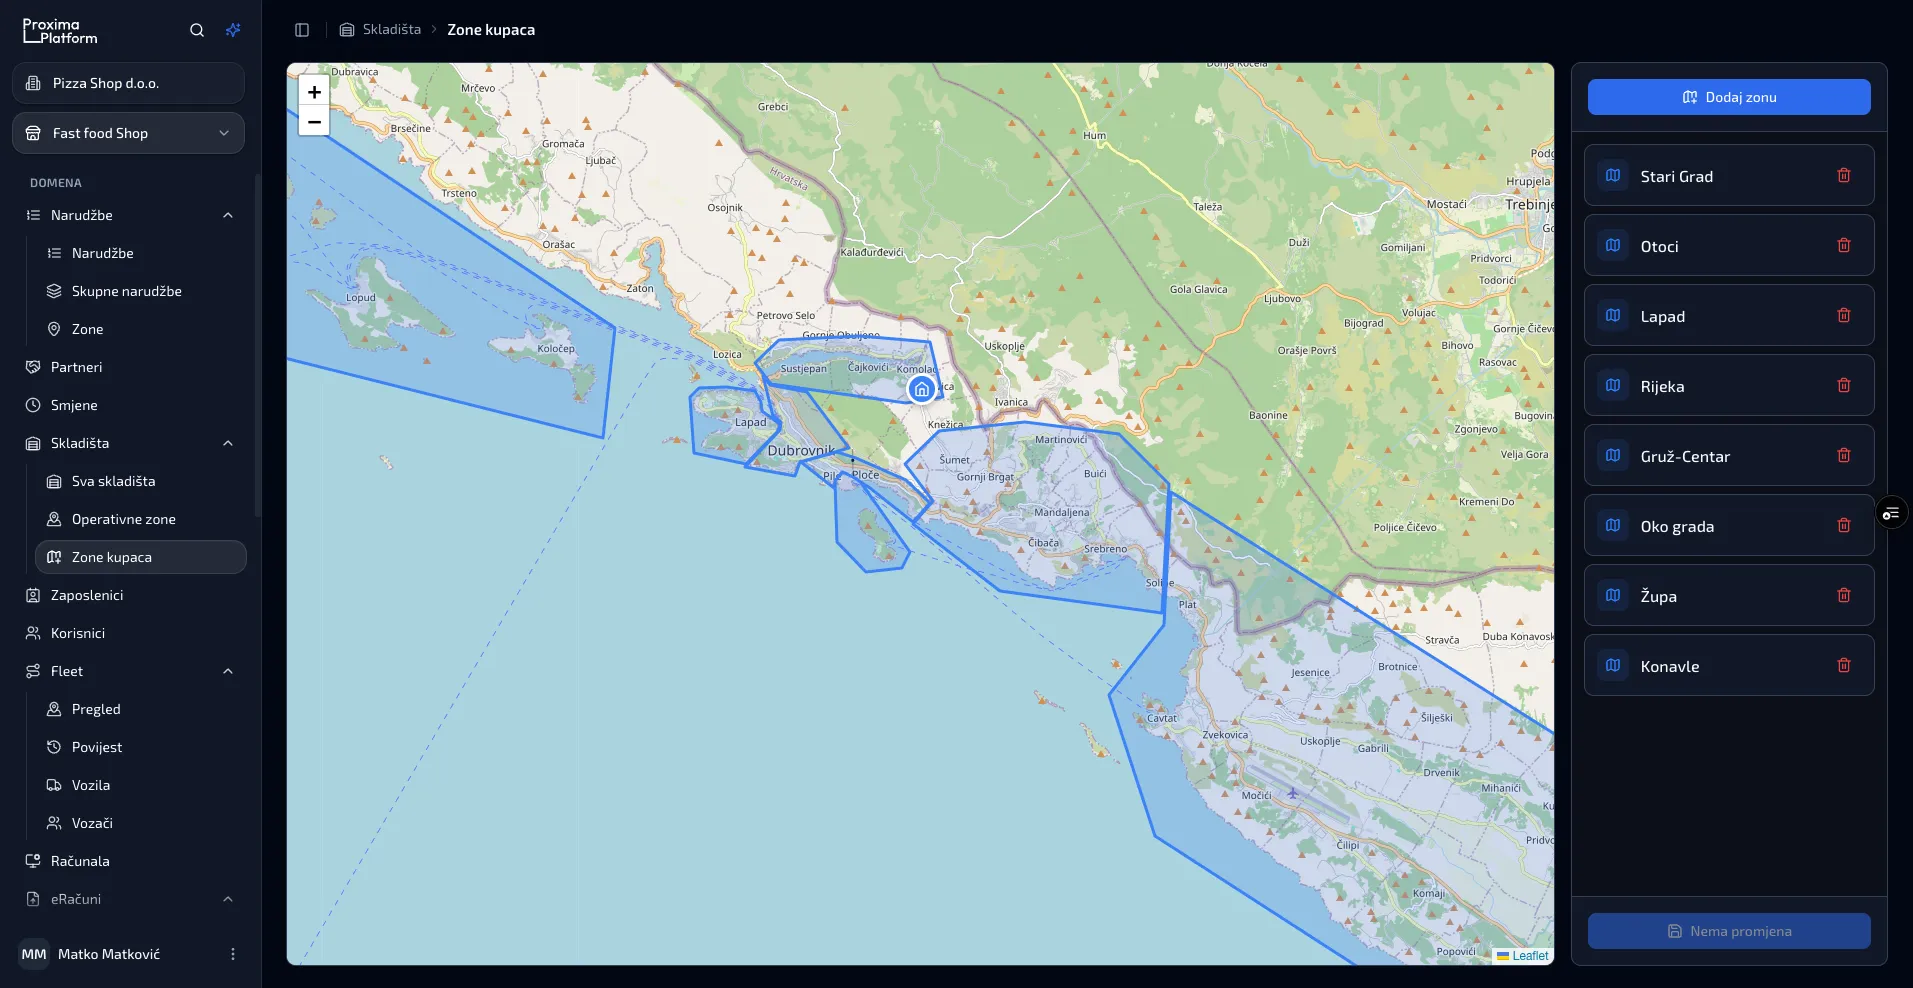The height and width of the screenshot is (988, 1913).
Task: Delete the Oko grada zone
Action: click(1844, 526)
